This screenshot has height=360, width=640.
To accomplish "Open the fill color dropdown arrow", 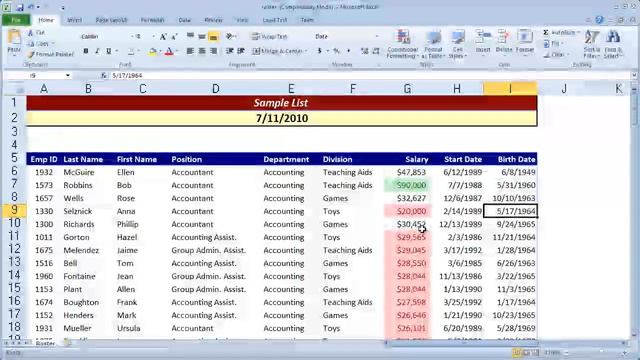I will 160,51.
